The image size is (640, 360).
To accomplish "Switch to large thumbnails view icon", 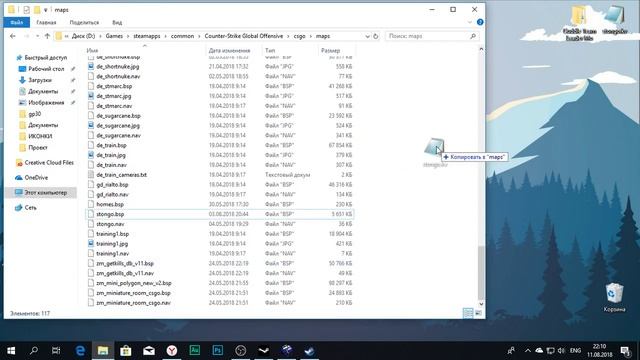I will [x=478, y=313].
